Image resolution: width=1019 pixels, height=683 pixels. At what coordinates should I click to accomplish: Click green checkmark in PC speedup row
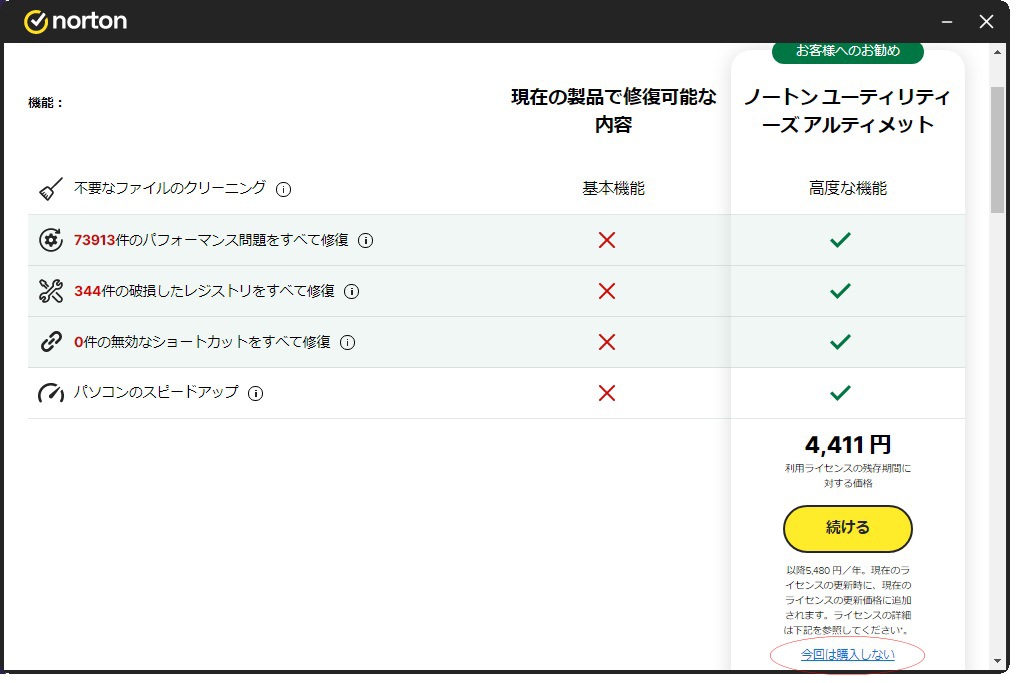point(840,393)
